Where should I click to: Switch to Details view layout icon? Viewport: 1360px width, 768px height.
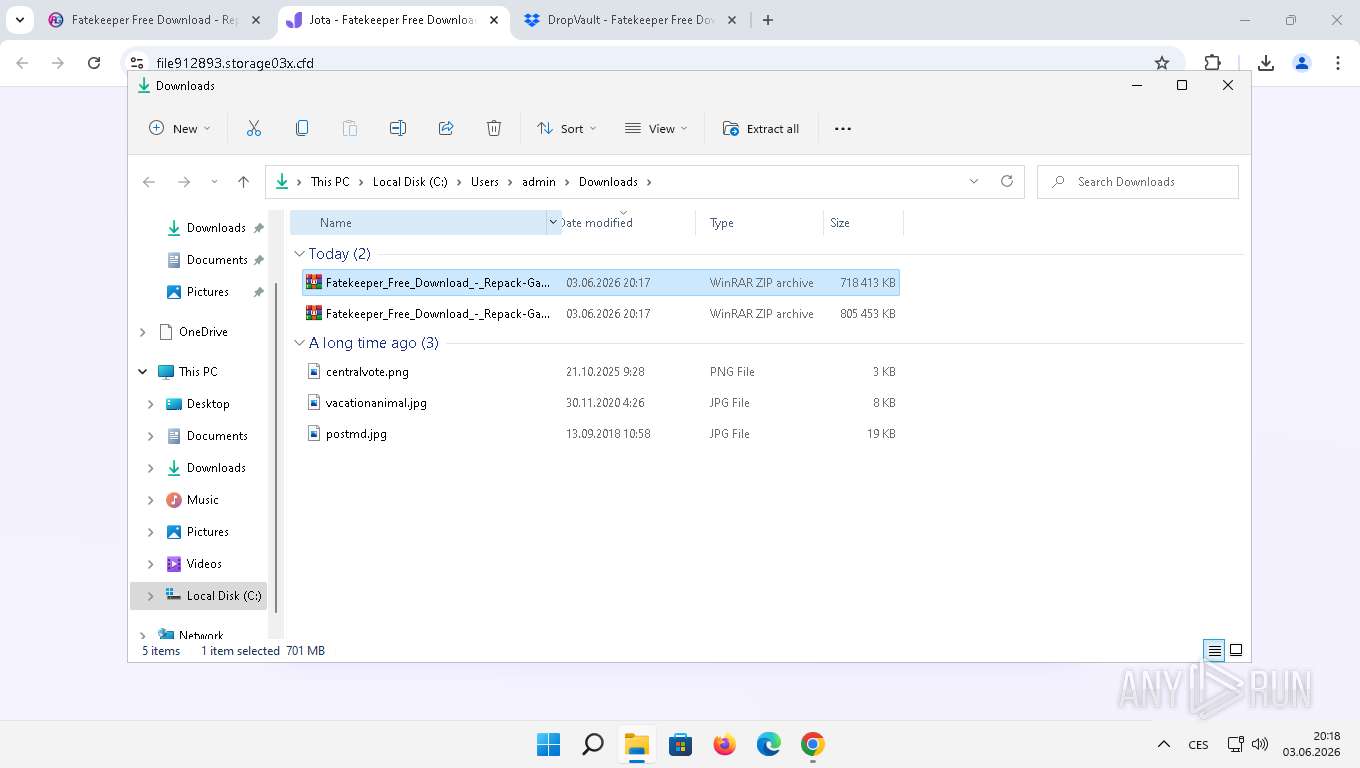(1214, 650)
